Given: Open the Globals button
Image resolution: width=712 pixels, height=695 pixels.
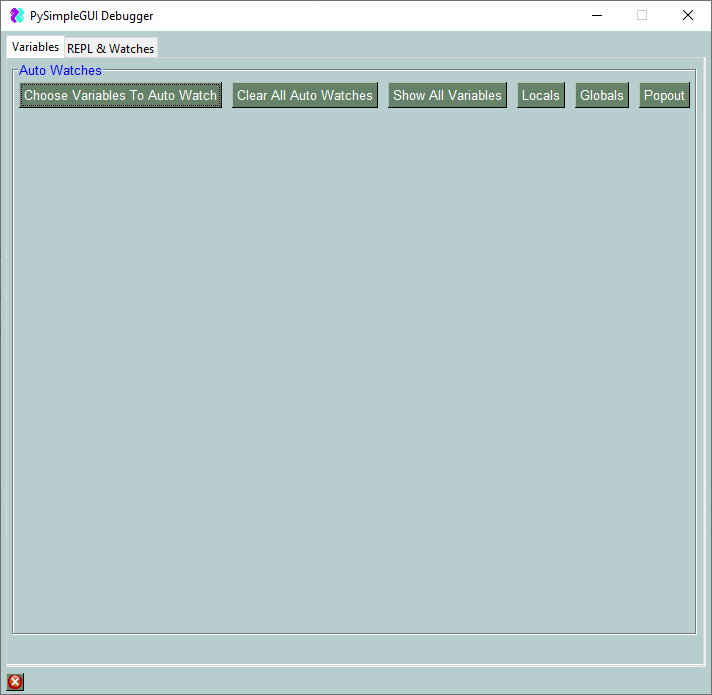Looking at the screenshot, I should (x=602, y=95).
